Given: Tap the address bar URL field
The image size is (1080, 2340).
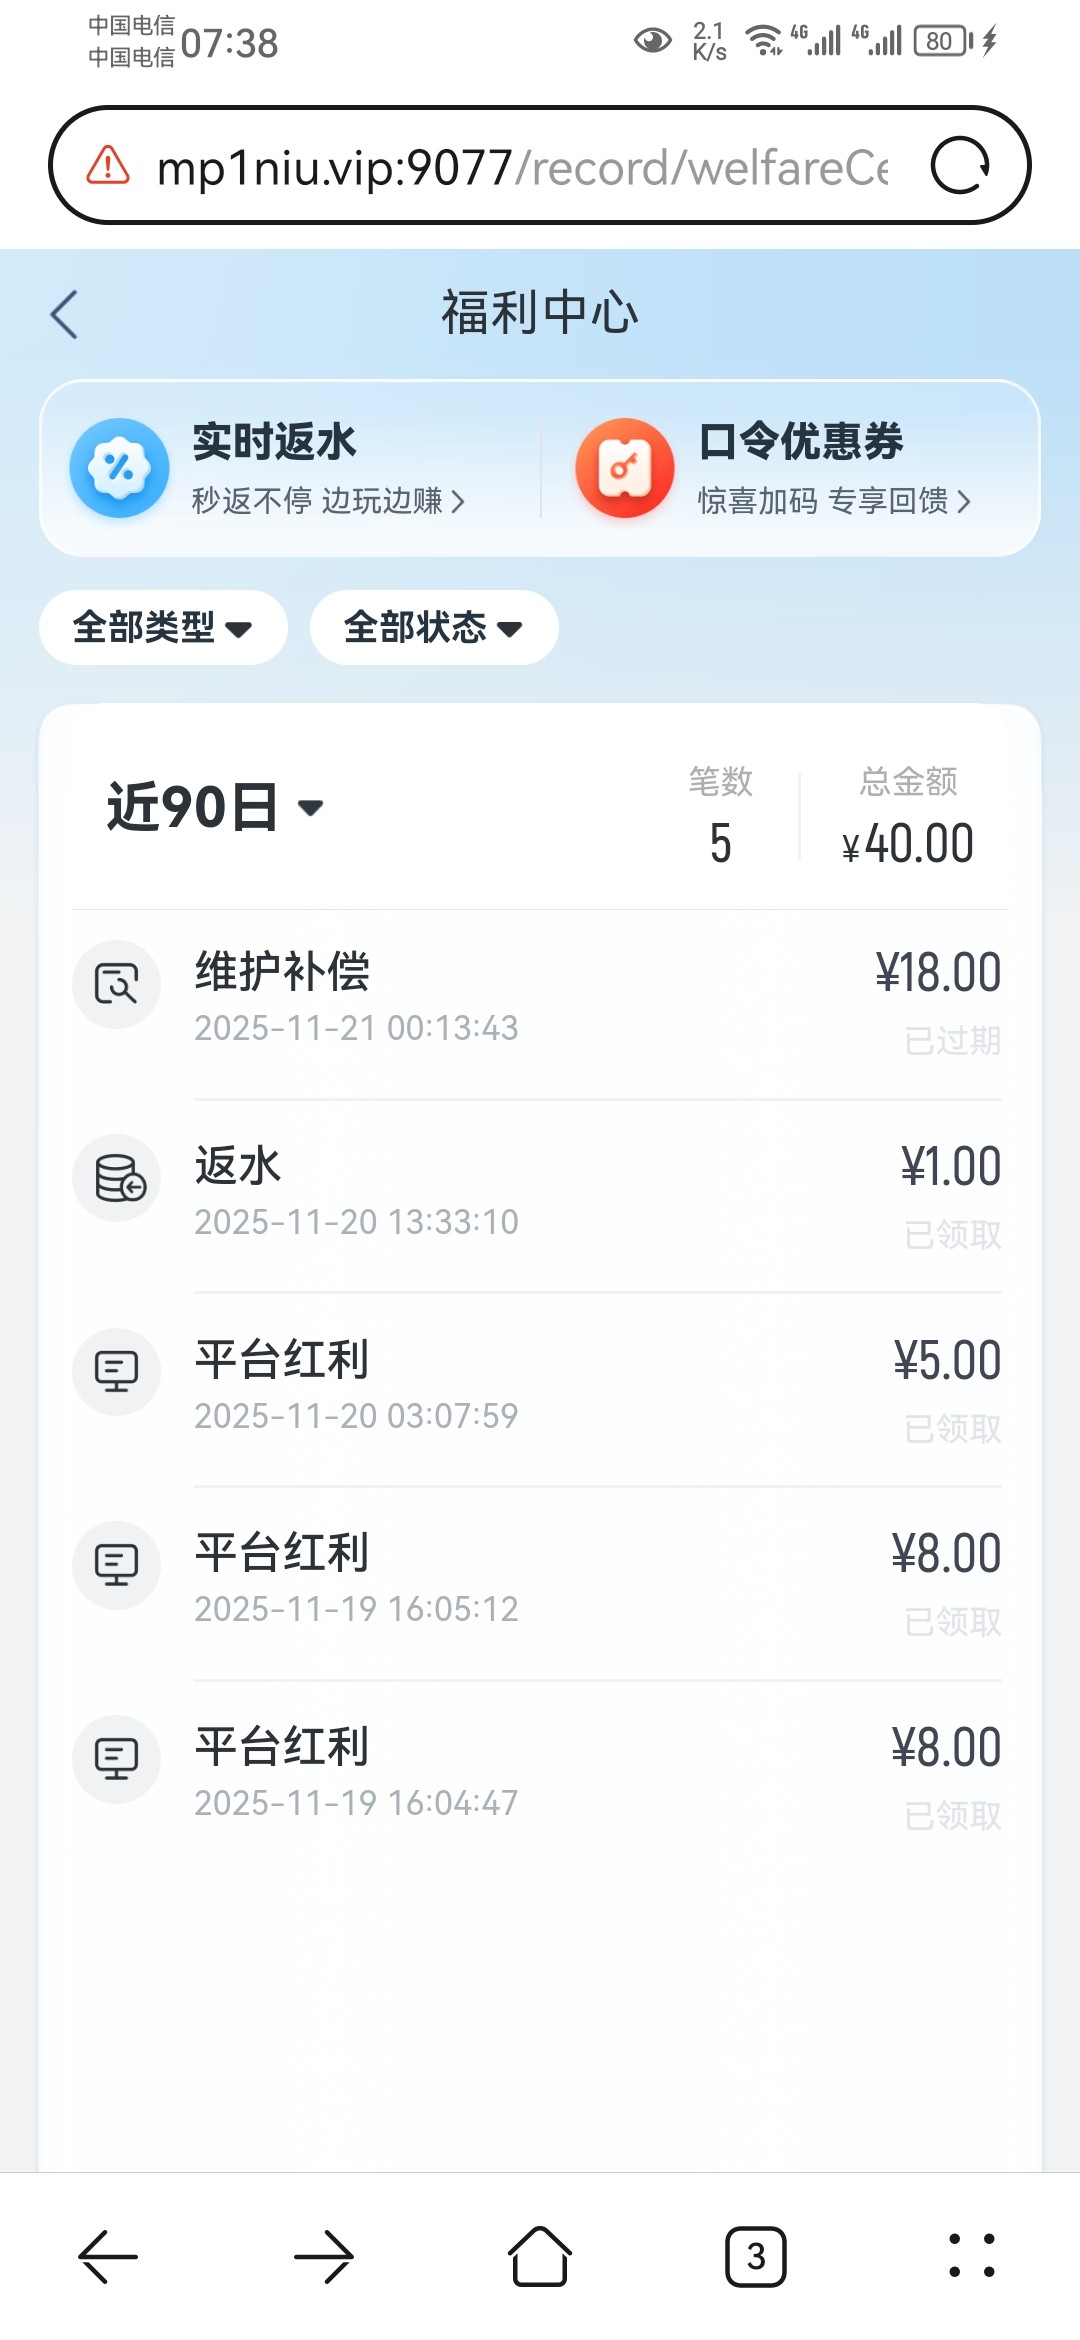Looking at the screenshot, I should [x=520, y=167].
